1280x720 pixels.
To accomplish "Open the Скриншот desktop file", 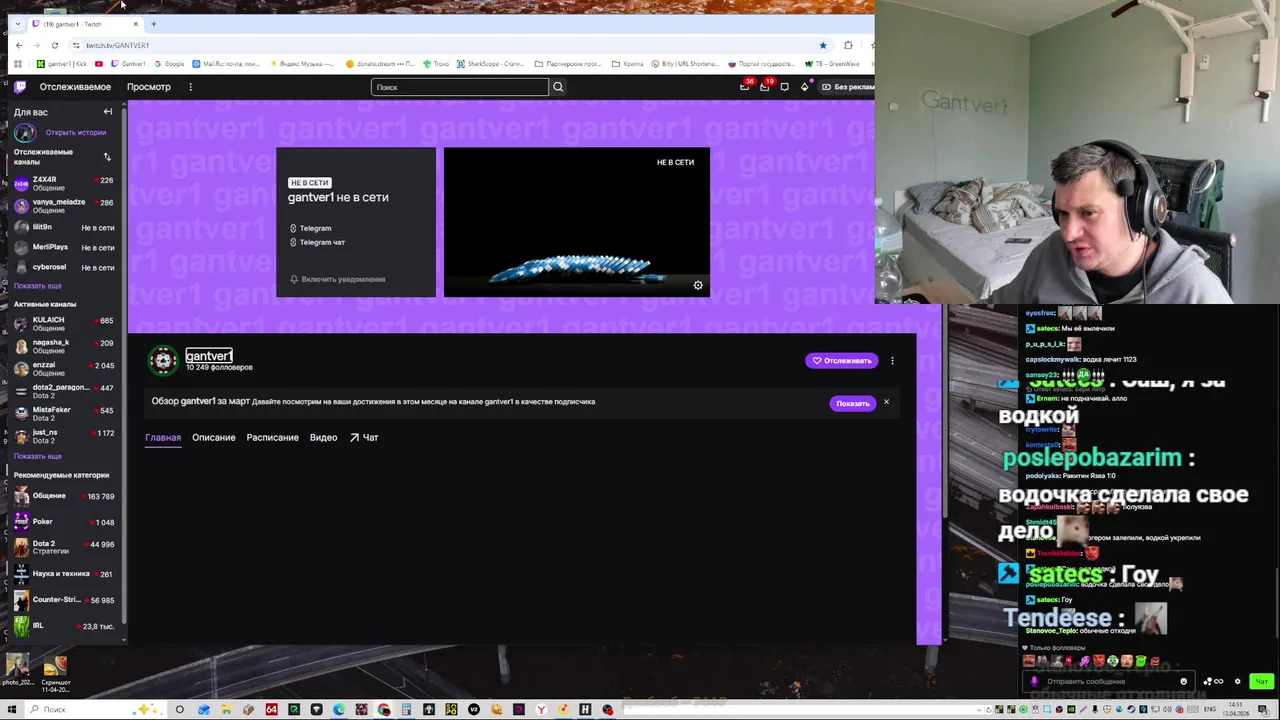I will click(x=55, y=674).
